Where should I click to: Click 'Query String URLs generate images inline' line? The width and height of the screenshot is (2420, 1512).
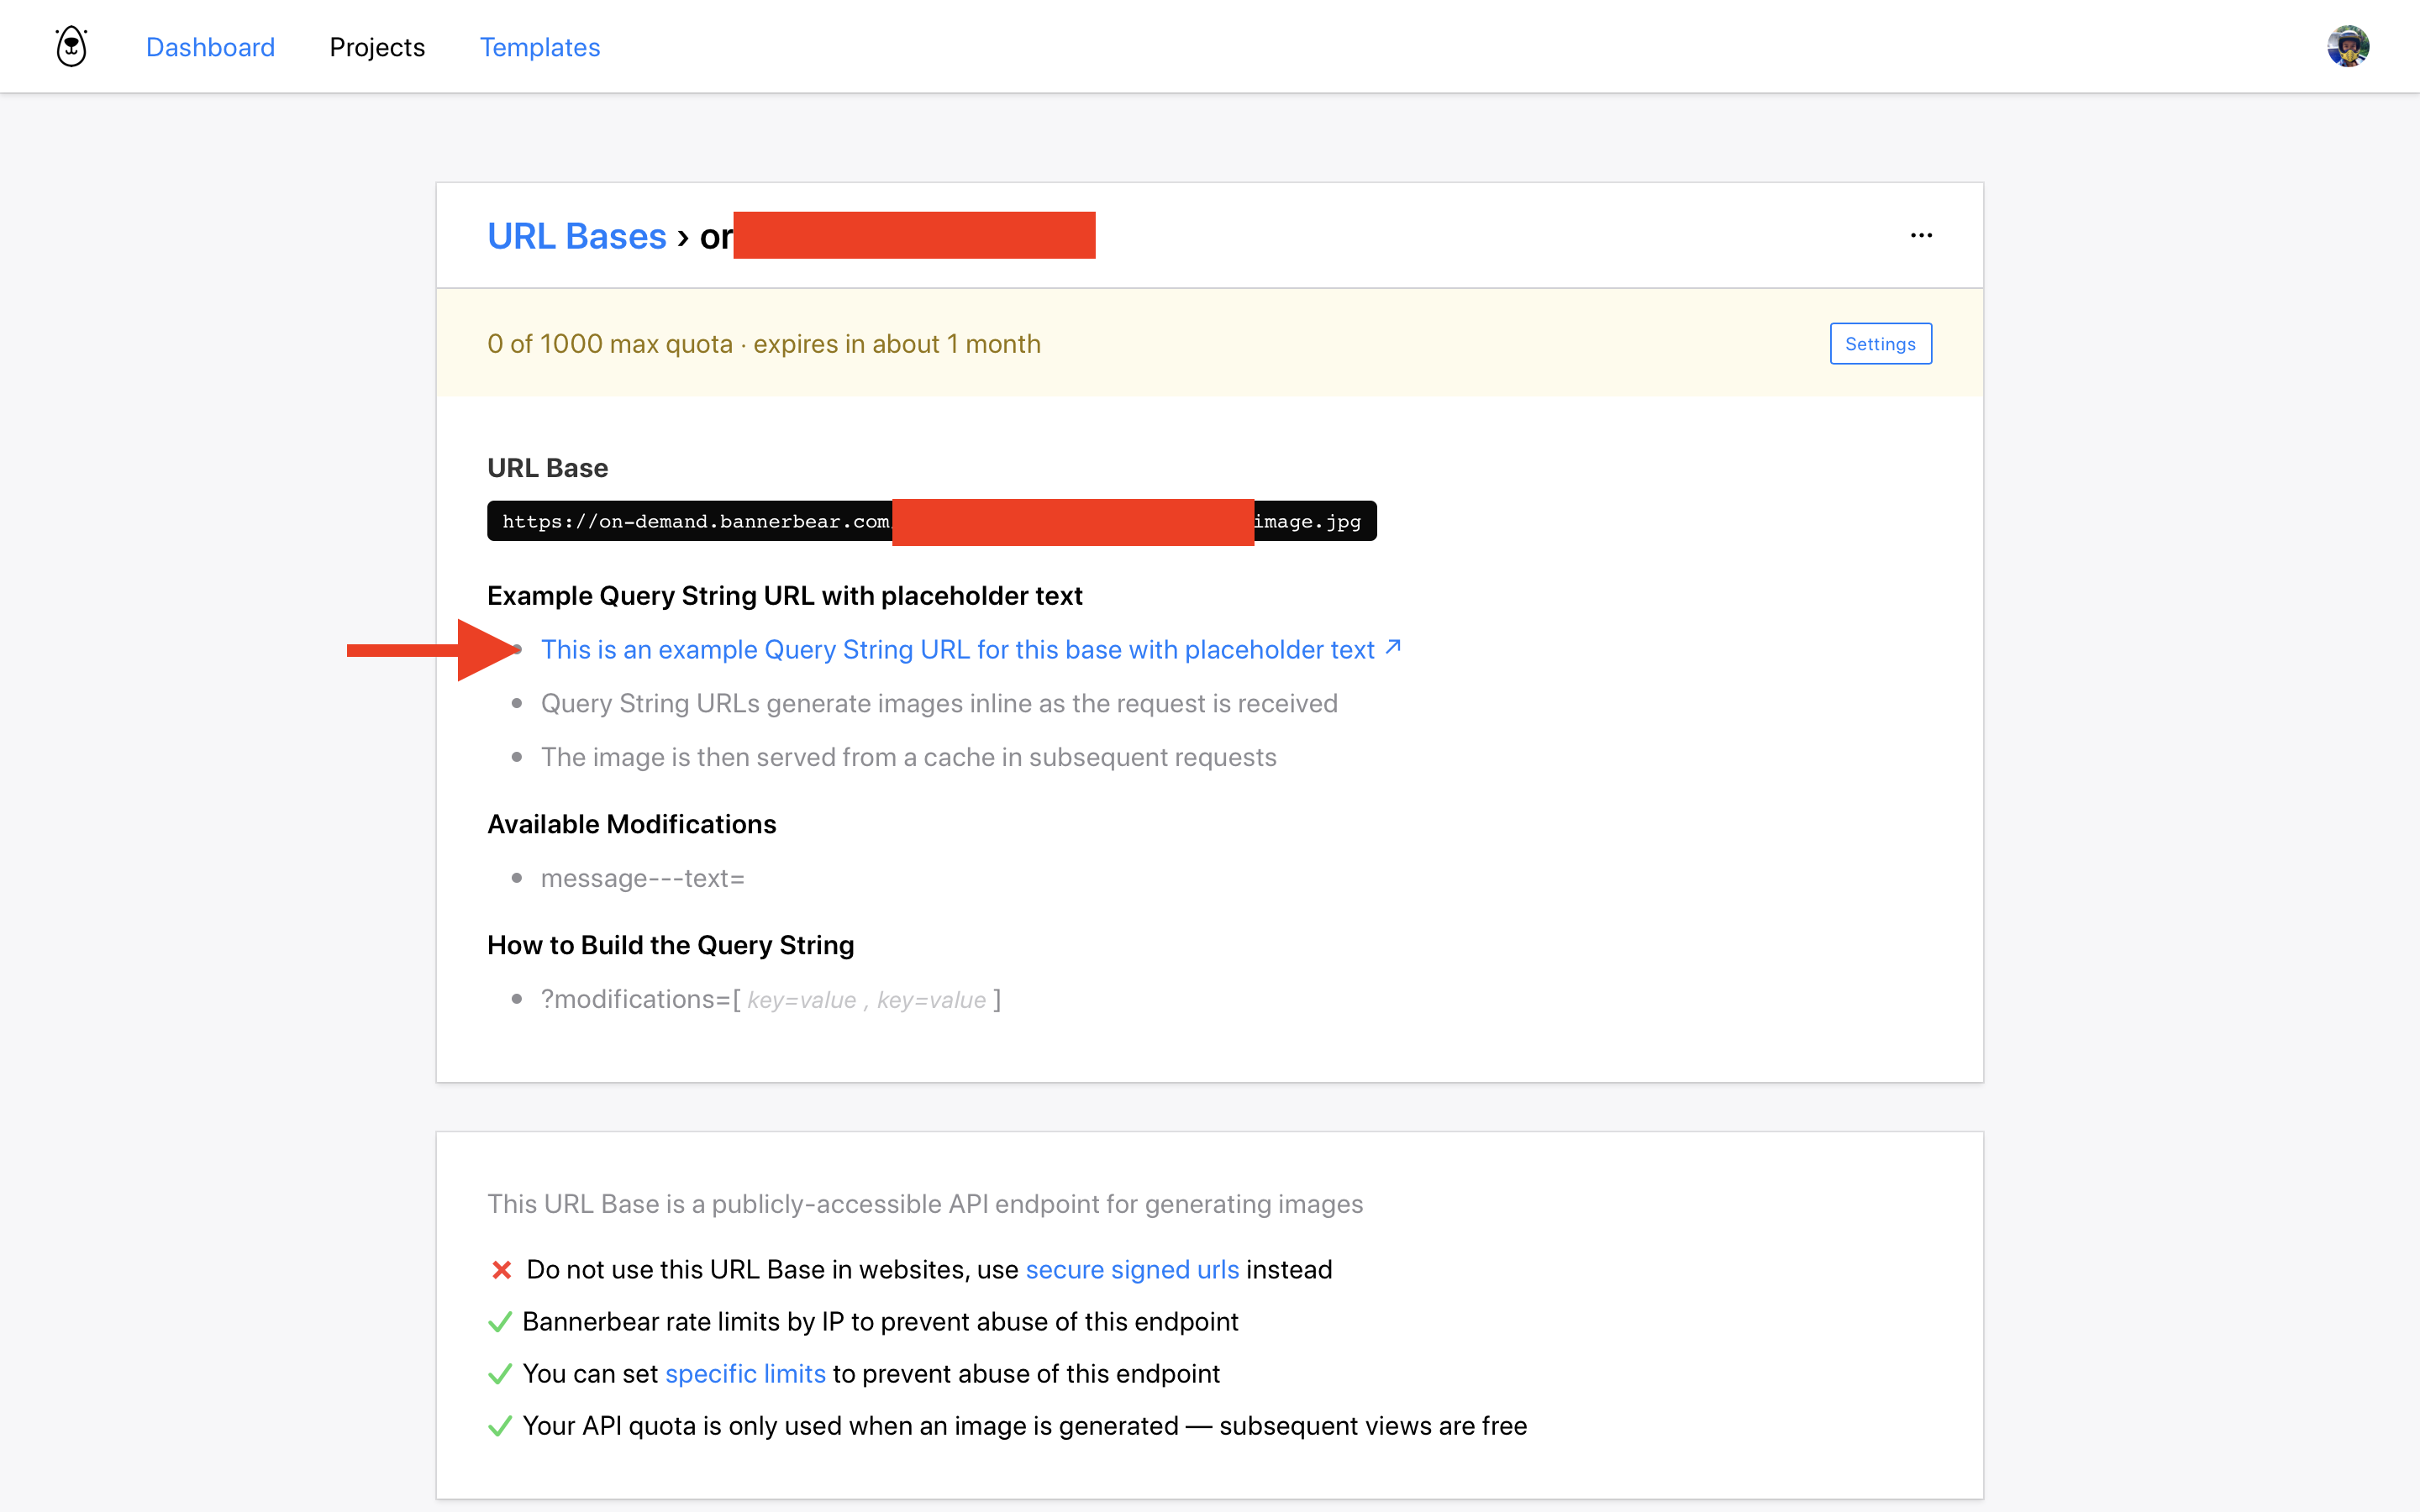(x=939, y=703)
